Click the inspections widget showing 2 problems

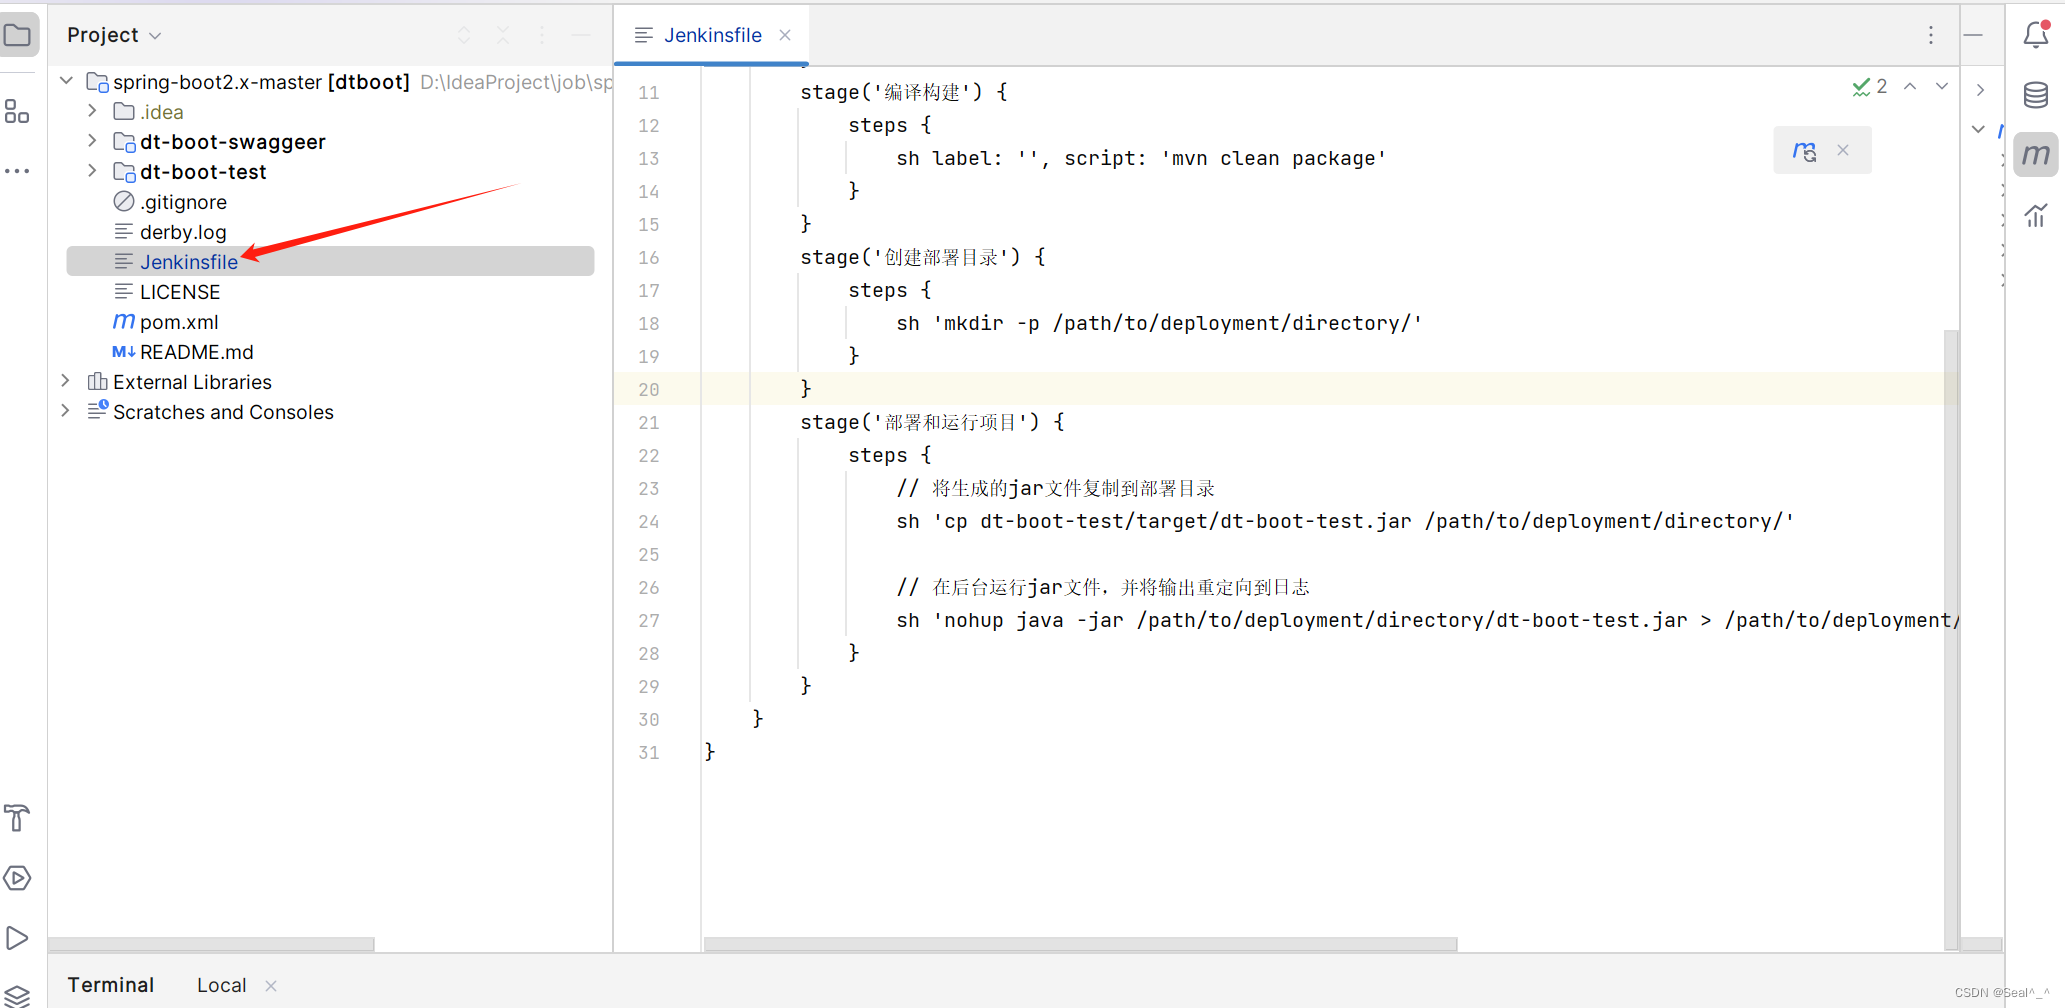click(1869, 86)
